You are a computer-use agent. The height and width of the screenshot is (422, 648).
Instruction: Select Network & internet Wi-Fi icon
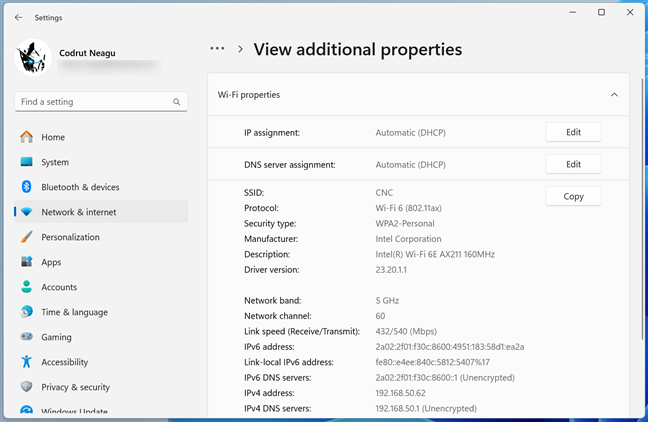[26, 212]
